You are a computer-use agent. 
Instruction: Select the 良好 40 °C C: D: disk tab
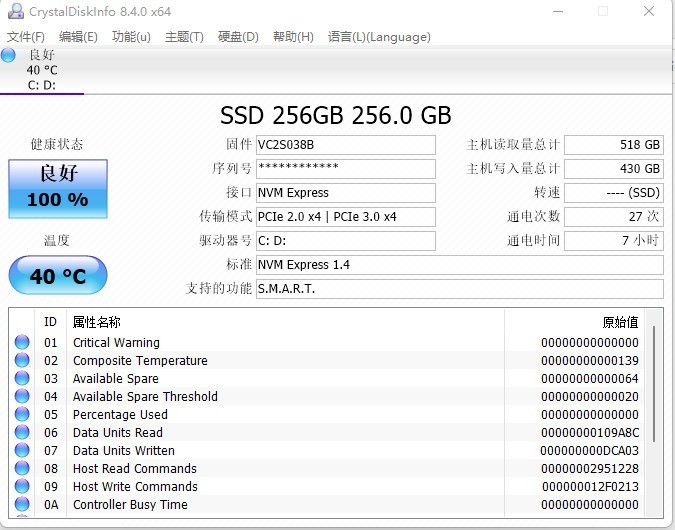[42, 70]
